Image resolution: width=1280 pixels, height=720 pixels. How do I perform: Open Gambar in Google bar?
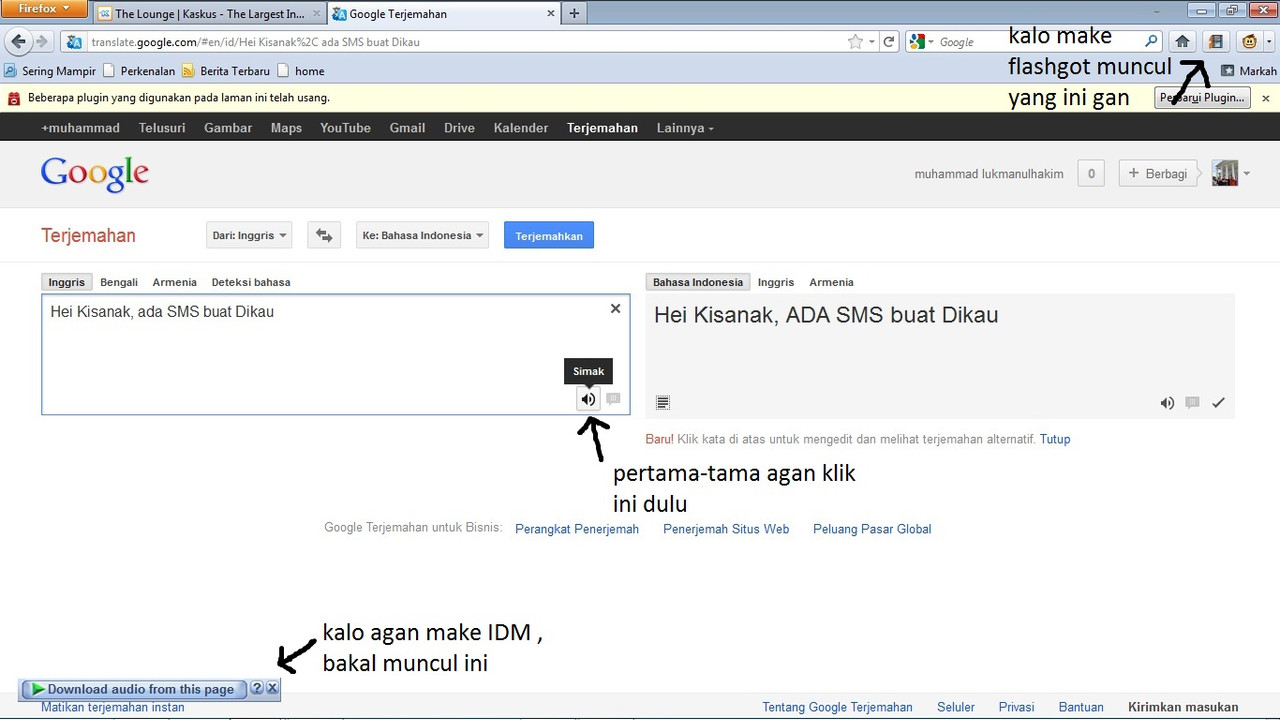point(228,128)
